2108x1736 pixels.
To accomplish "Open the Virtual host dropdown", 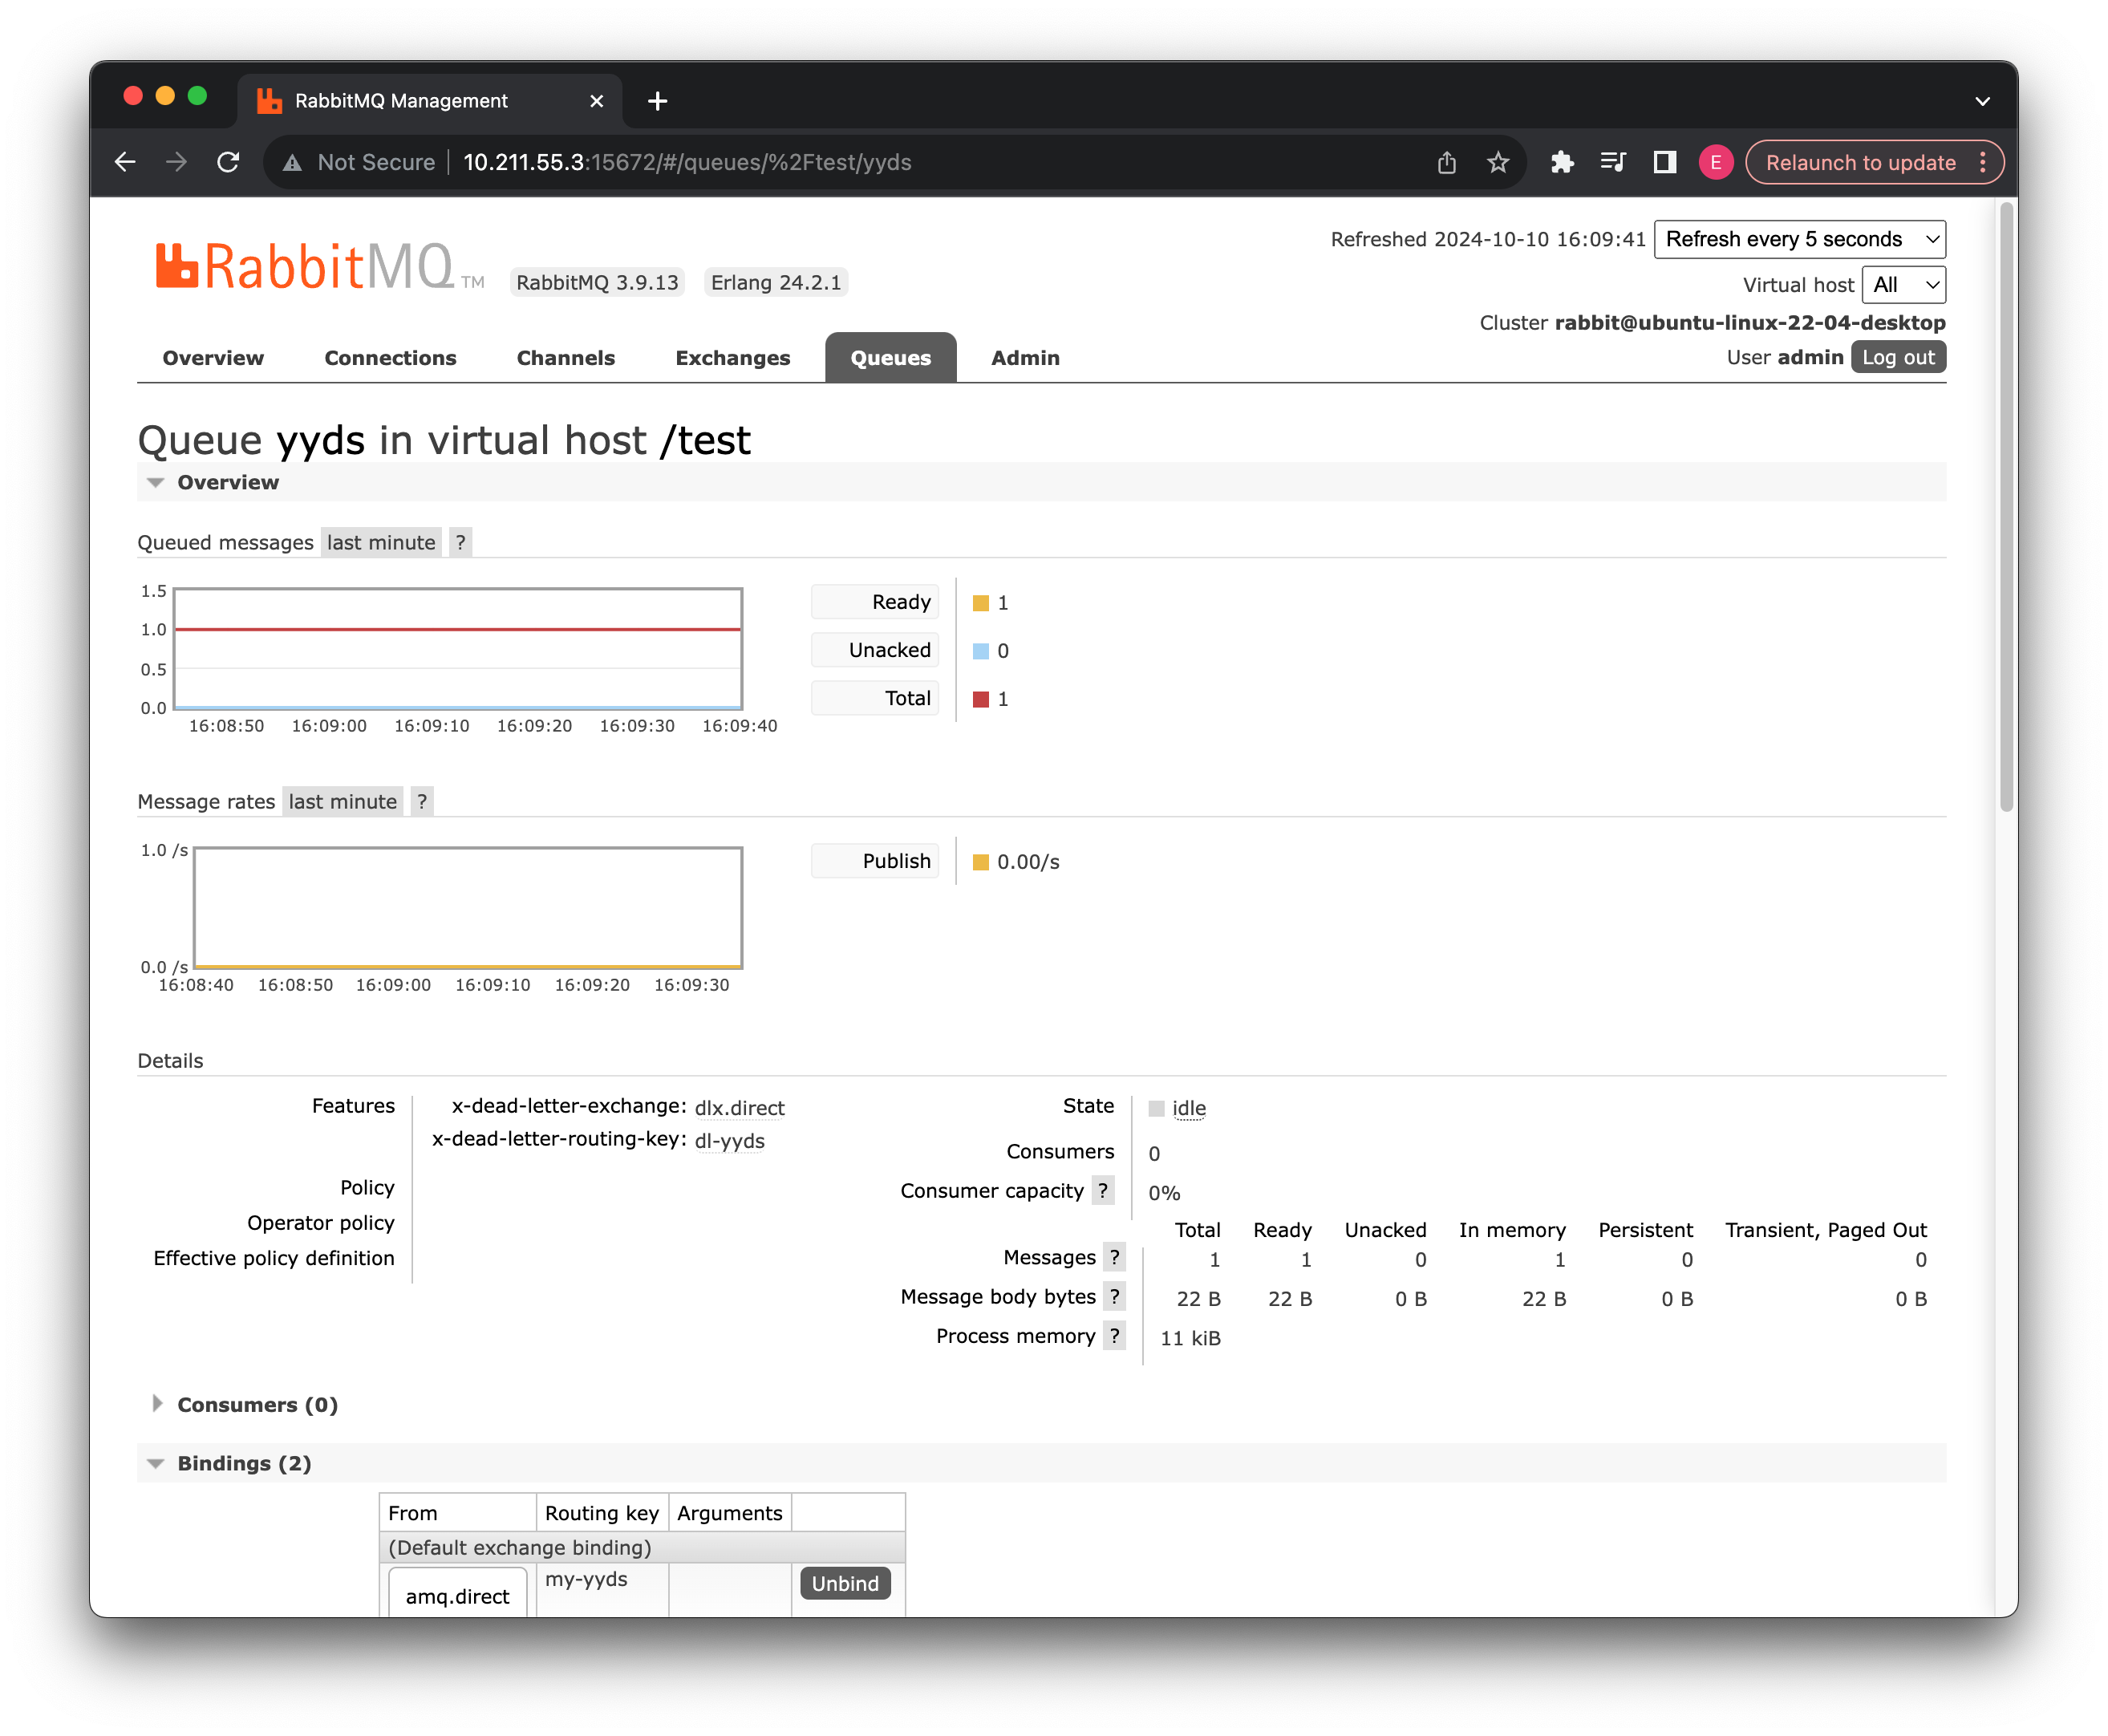I will pyautogui.click(x=1903, y=285).
